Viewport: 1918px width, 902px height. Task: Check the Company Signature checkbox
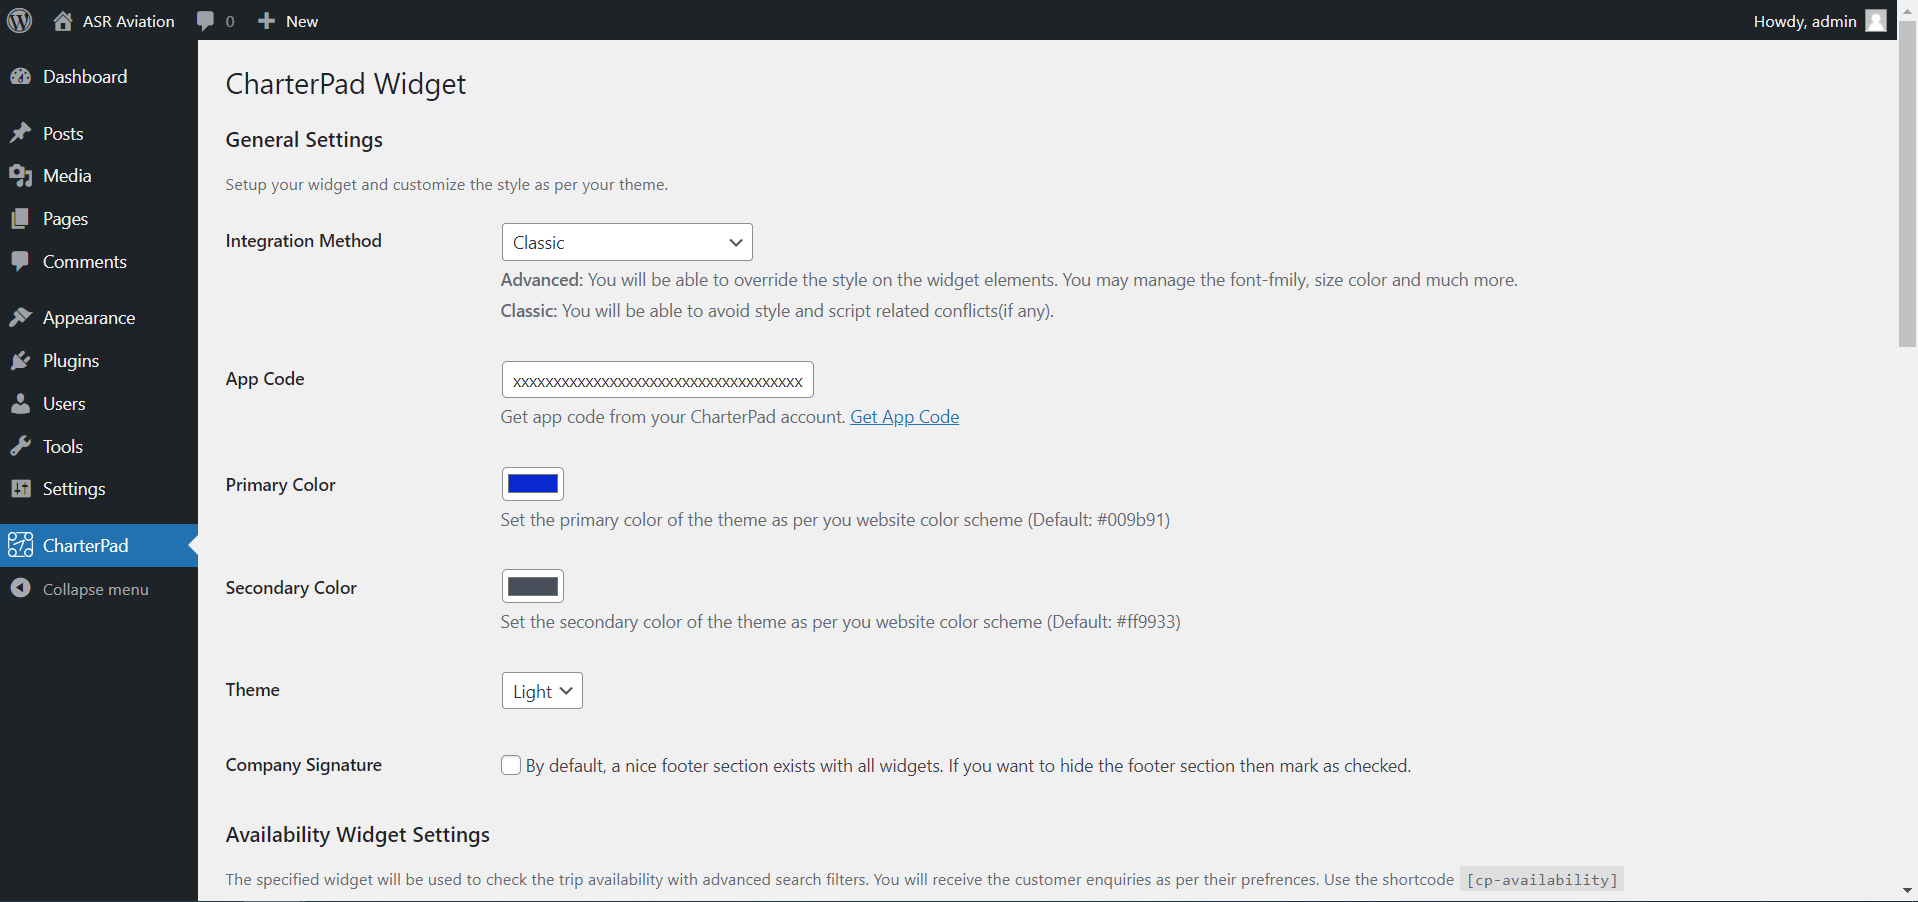coord(511,766)
